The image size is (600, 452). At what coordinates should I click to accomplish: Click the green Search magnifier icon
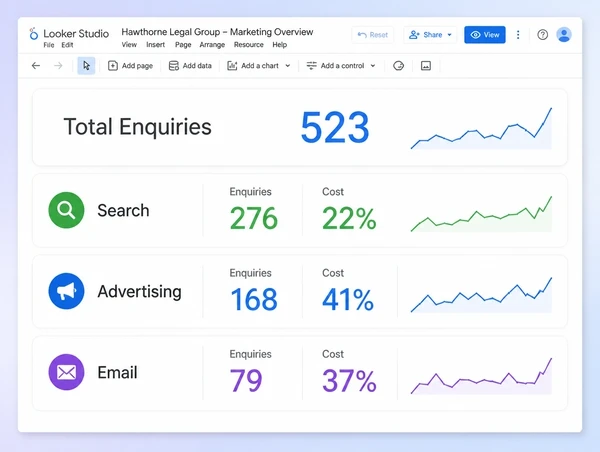[x=66, y=210]
